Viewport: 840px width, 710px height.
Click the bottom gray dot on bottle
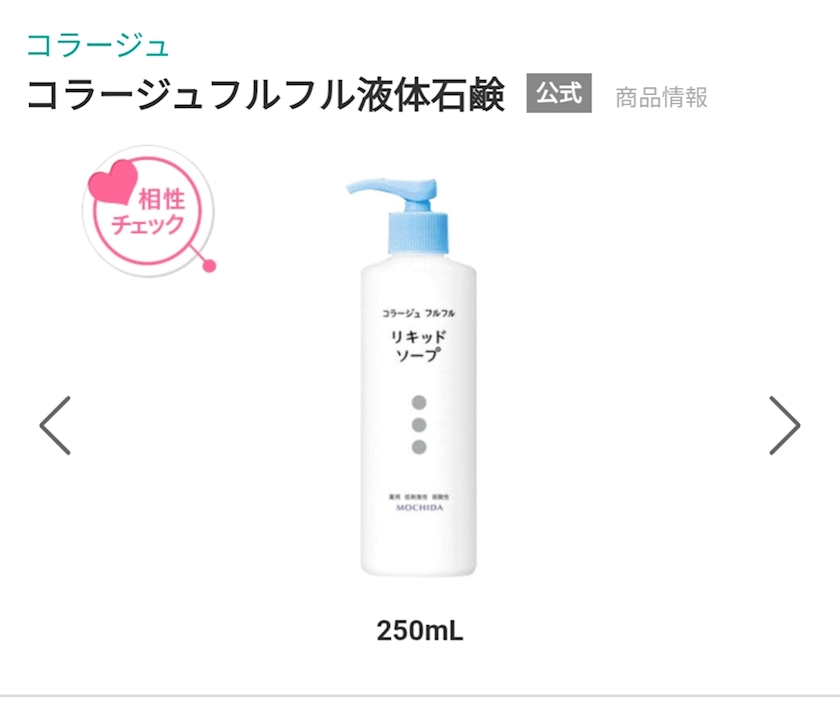pos(419,447)
